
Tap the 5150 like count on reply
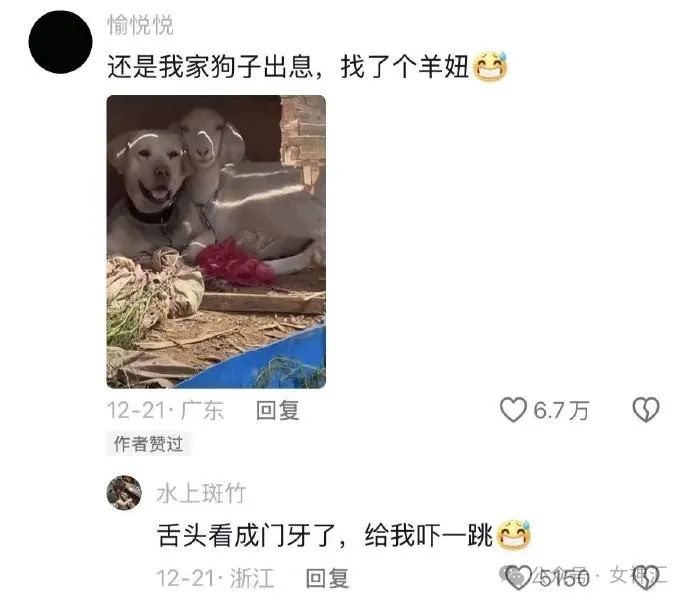click(x=564, y=578)
